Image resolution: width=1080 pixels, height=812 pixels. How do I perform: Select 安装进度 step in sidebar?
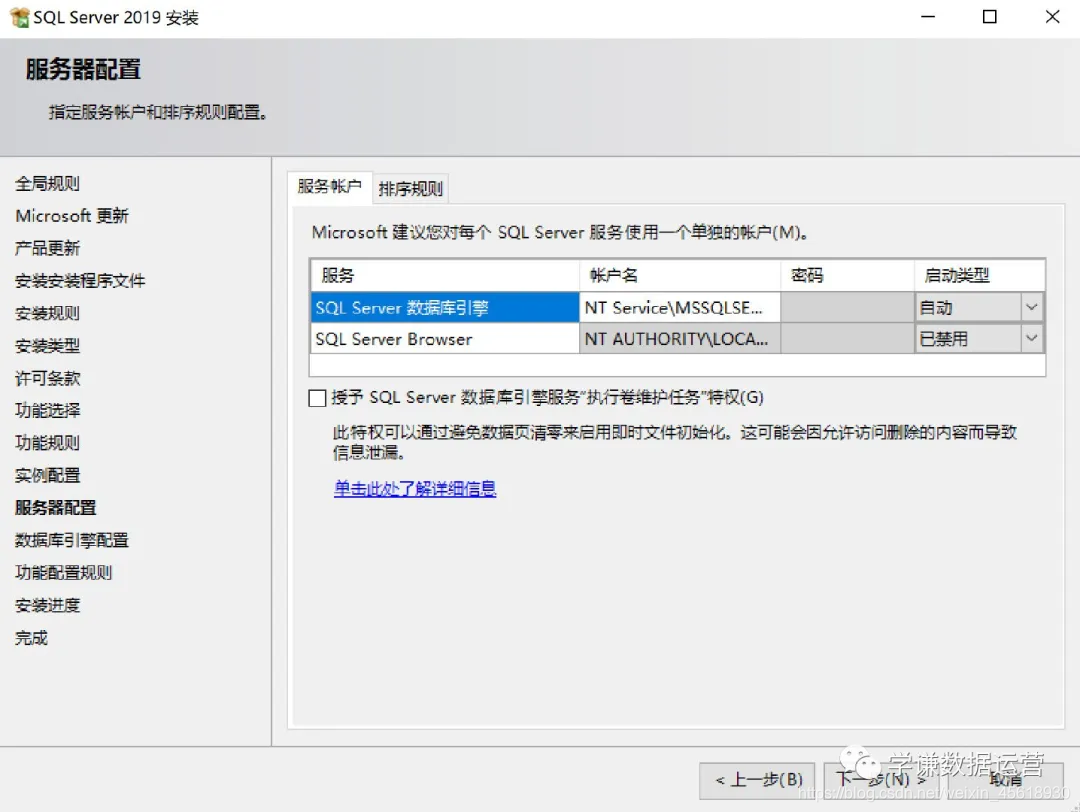[x=48, y=605]
